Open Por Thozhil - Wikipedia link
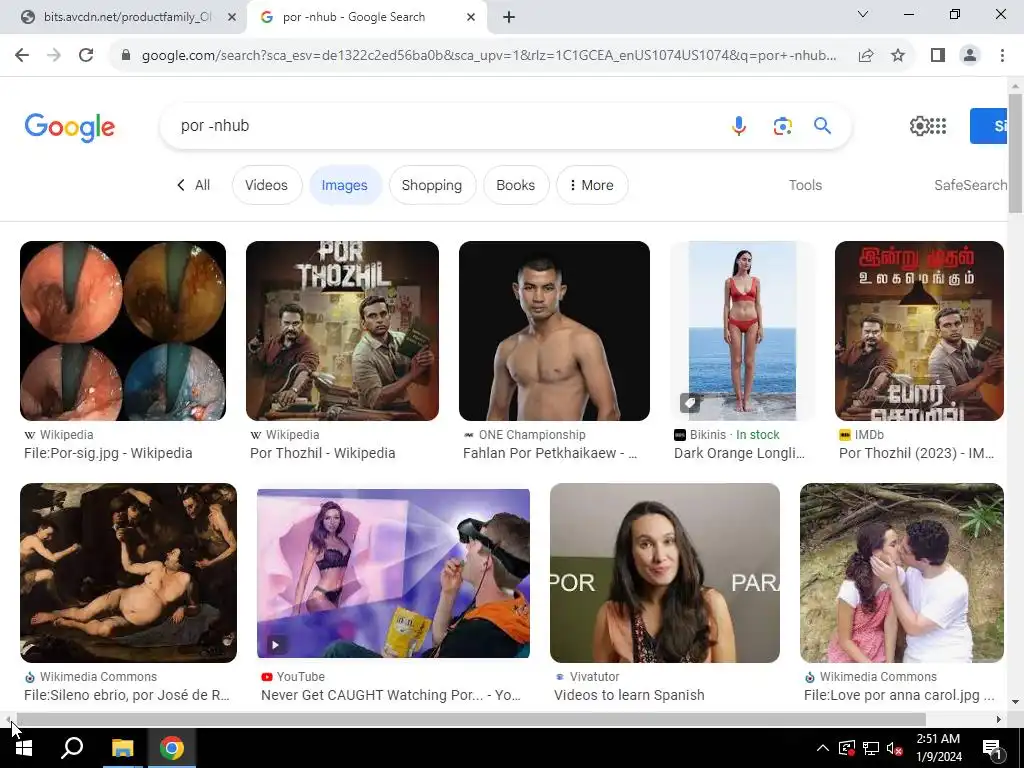 pos(323,453)
